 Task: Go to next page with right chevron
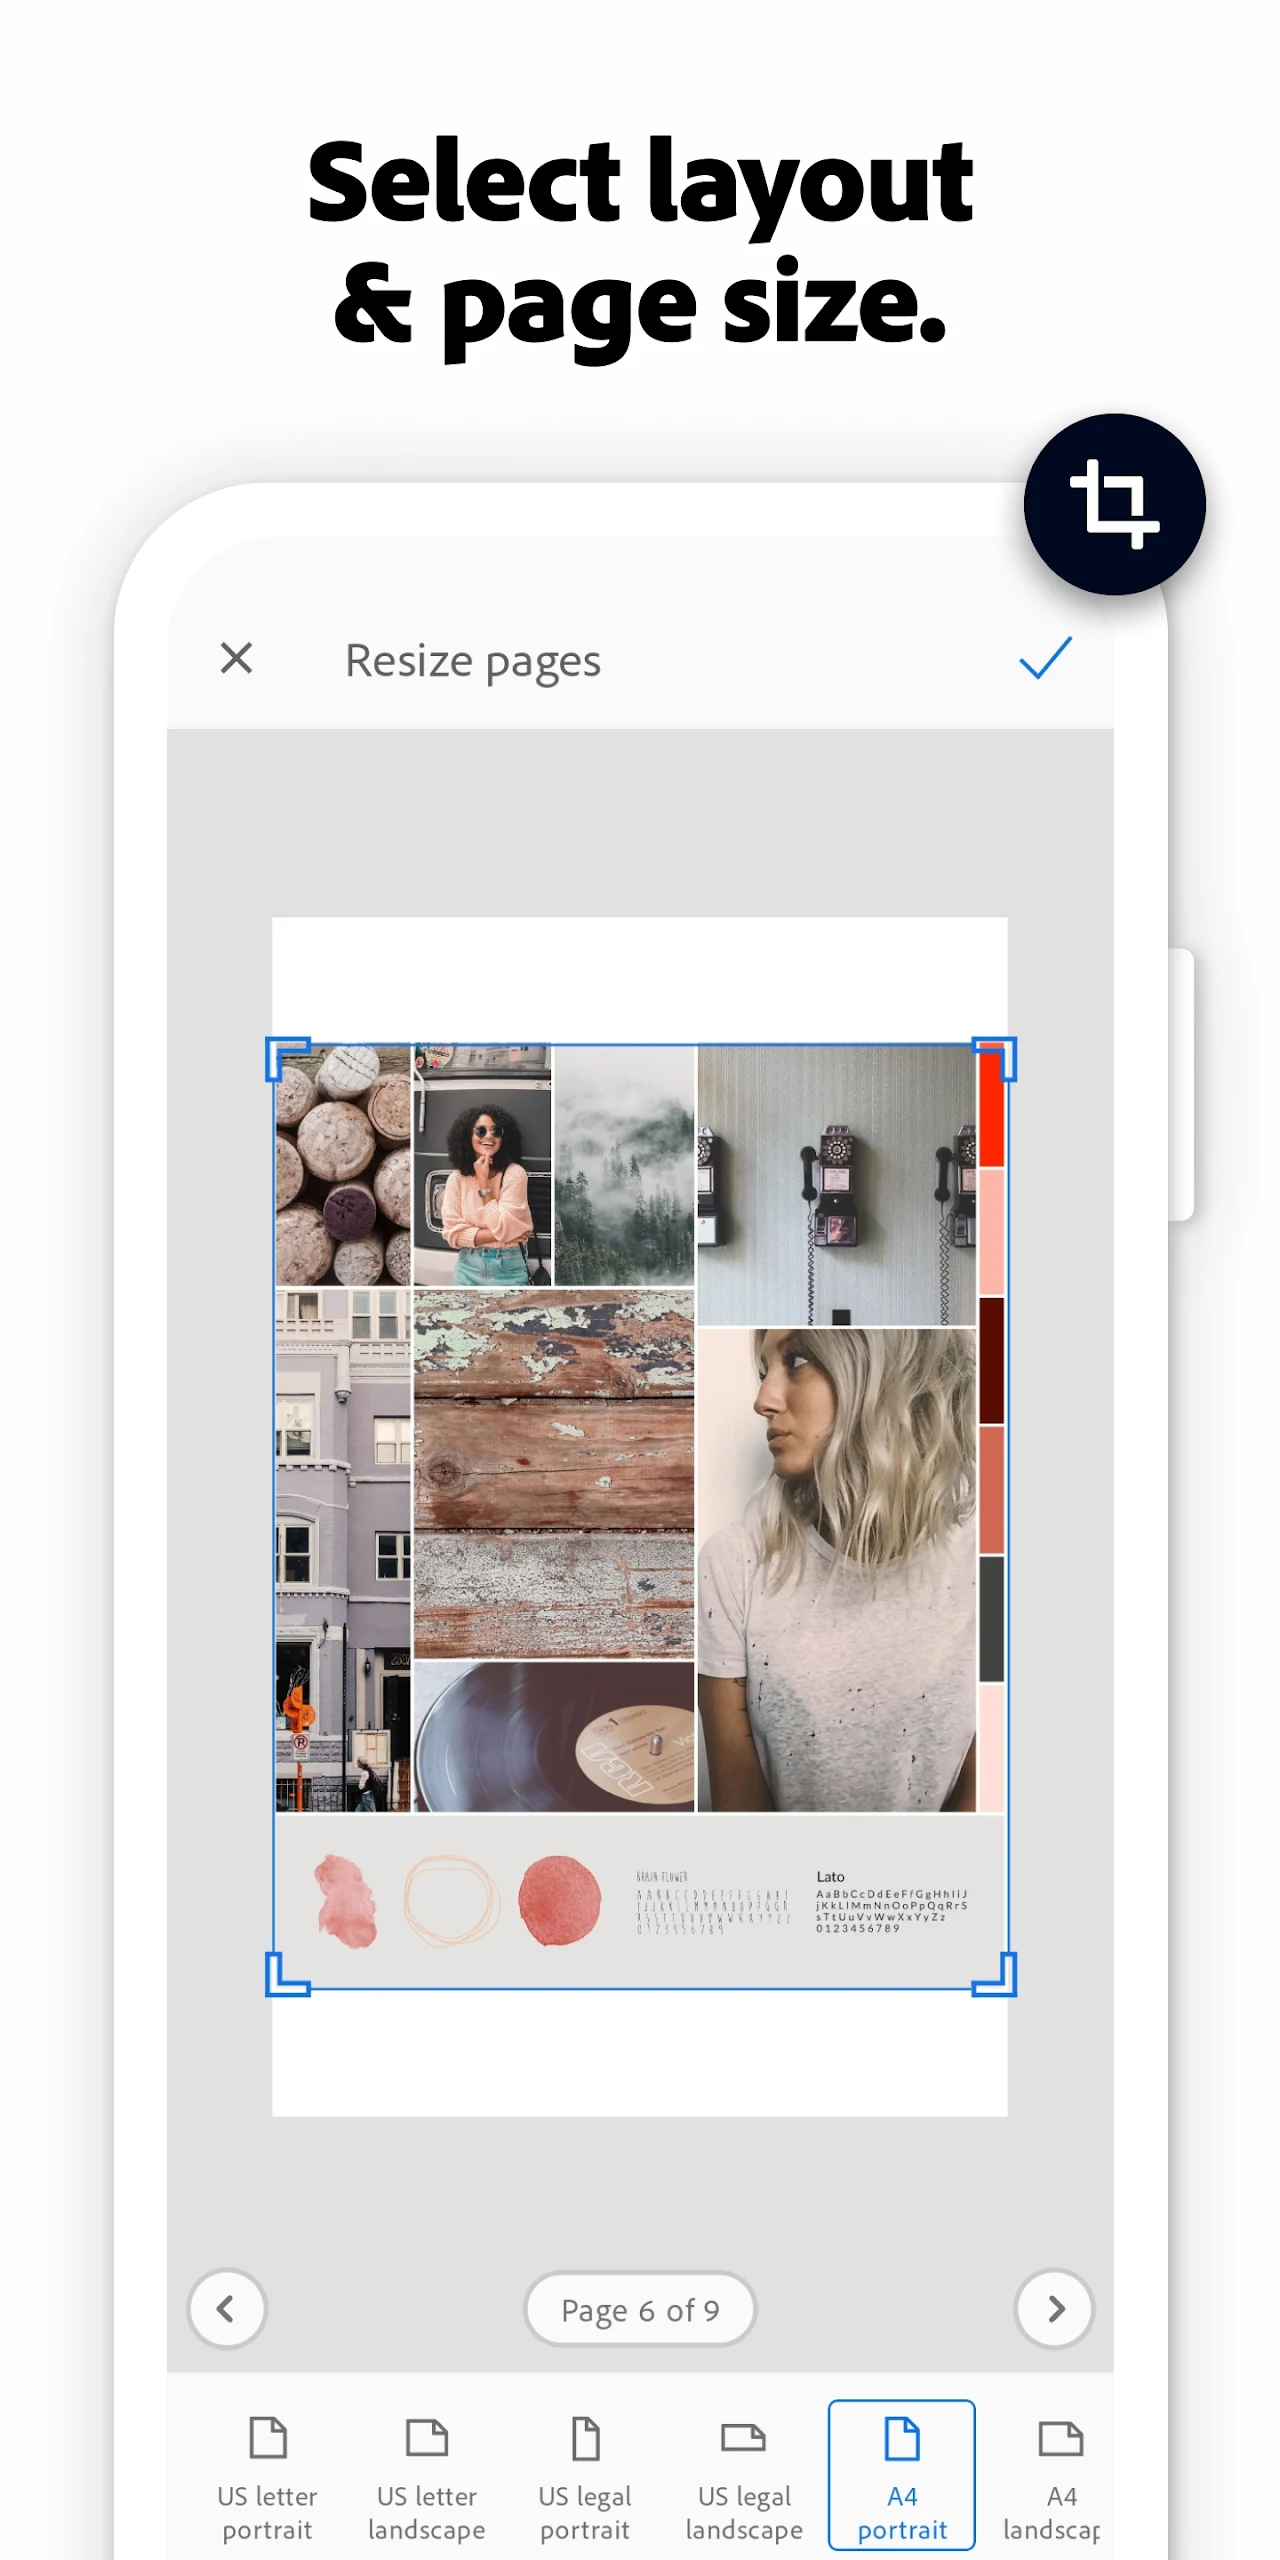click(x=1055, y=2308)
